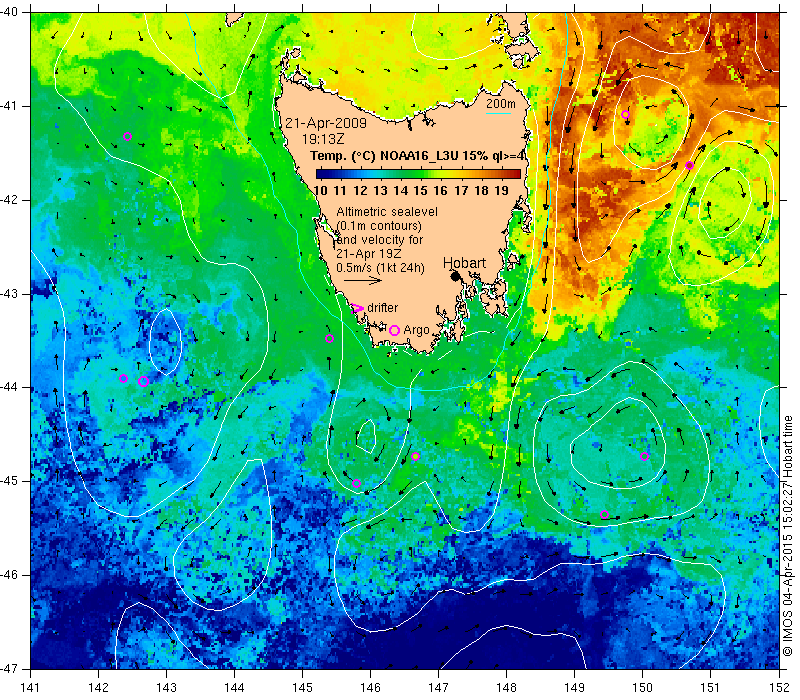The height and width of the screenshot is (700, 800).
Task: Click the '(0.1m contours)' caption line
Action: tap(379, 226)
